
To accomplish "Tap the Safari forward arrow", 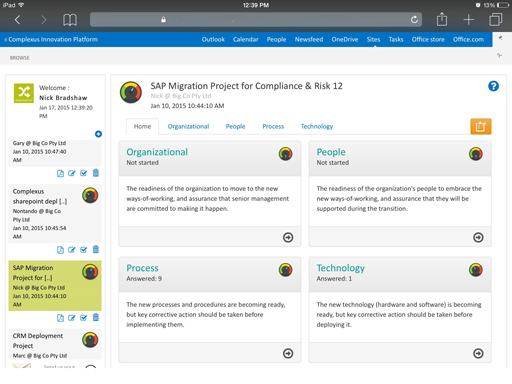I will [44, 20].
